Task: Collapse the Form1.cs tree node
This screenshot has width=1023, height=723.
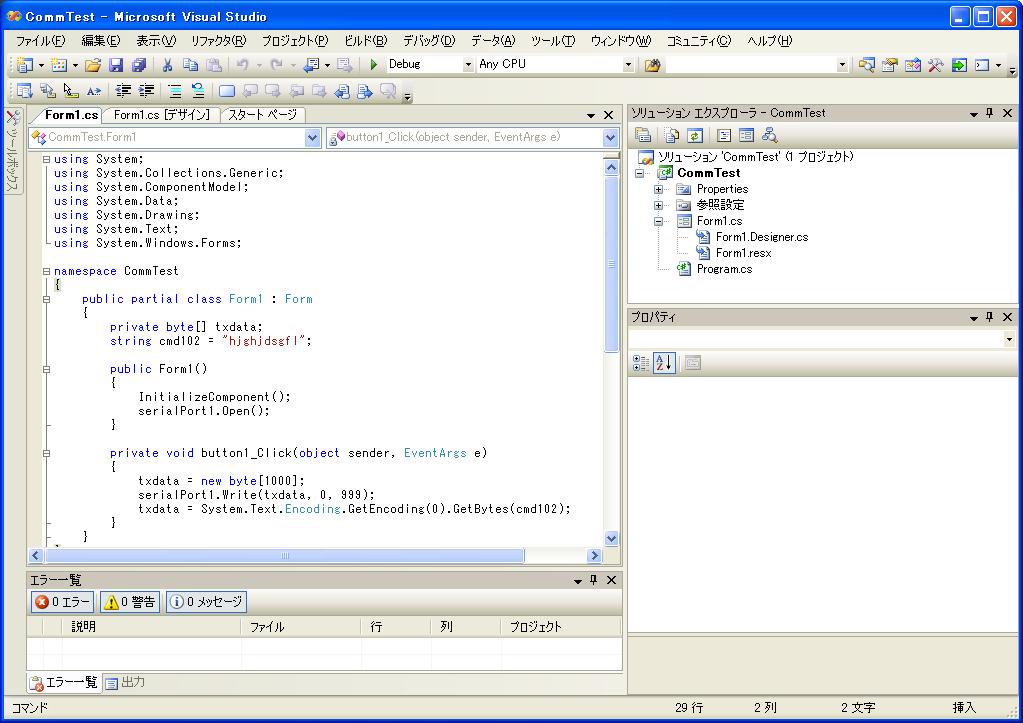Action: [658, 221]
